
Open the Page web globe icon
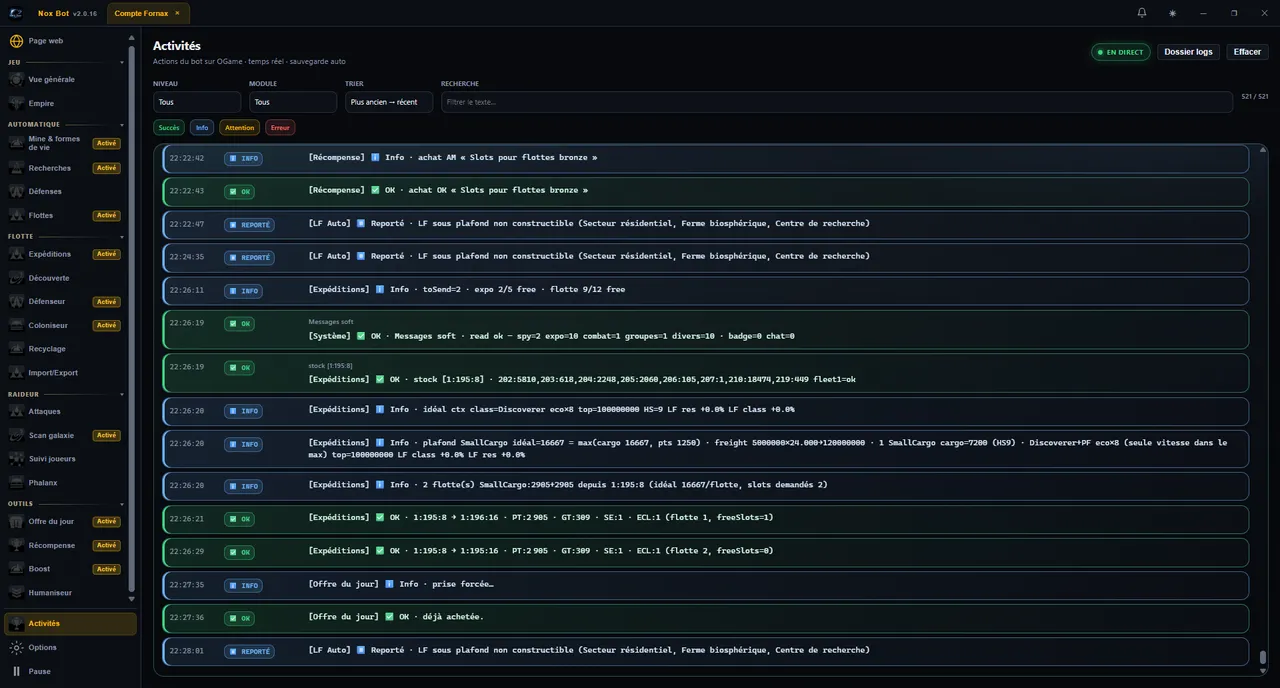16,41
